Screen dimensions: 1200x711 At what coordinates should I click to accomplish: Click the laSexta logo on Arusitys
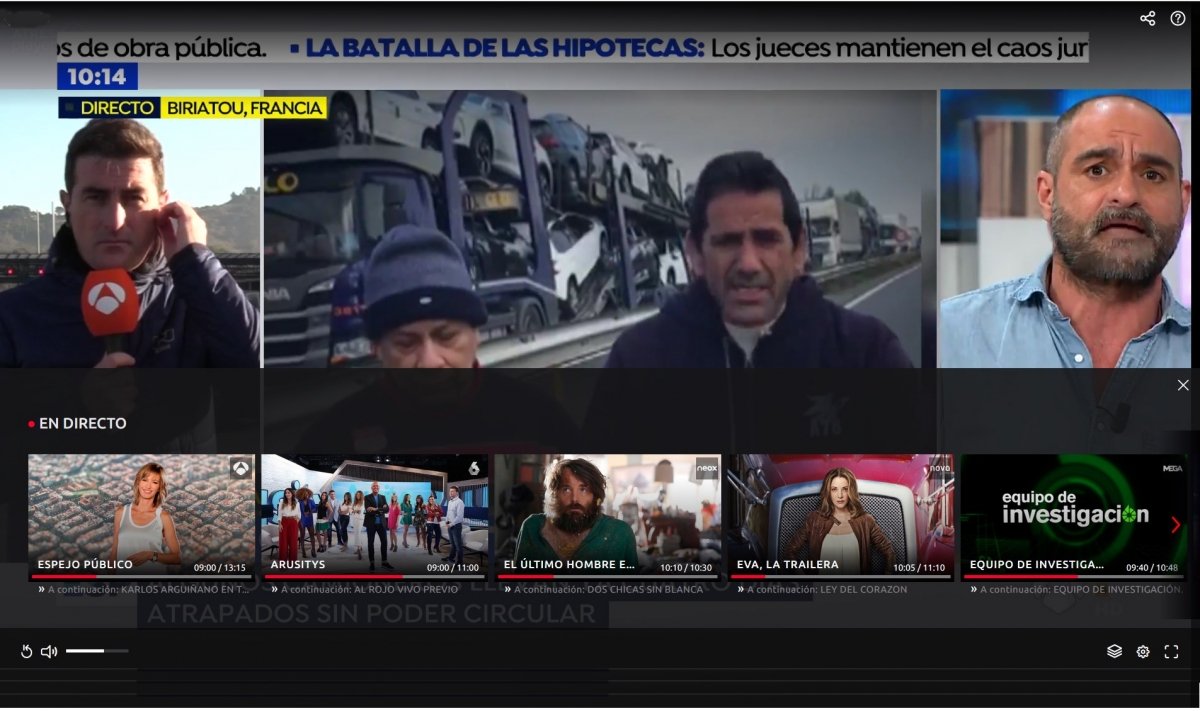pos(474,468)
